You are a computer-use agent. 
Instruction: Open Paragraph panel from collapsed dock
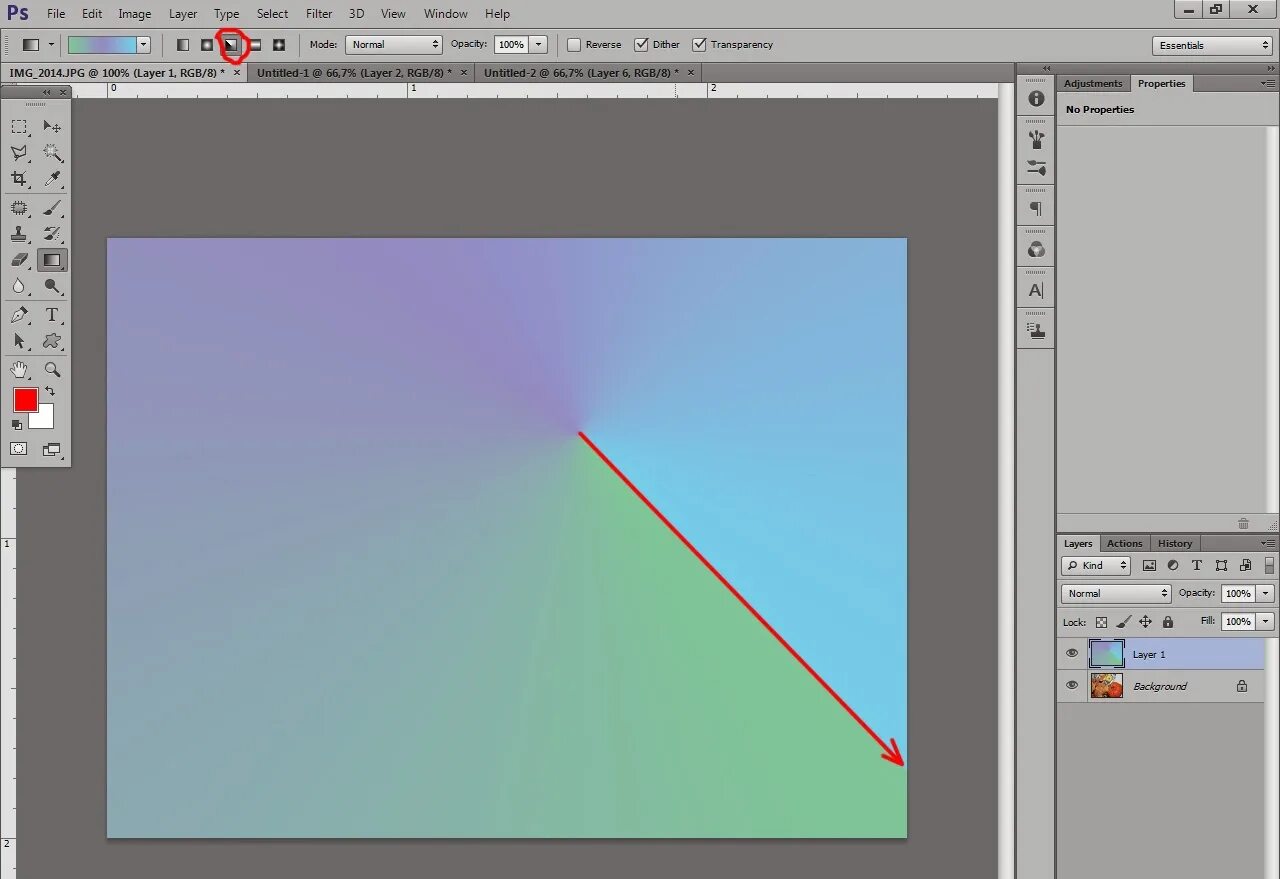1036,209
